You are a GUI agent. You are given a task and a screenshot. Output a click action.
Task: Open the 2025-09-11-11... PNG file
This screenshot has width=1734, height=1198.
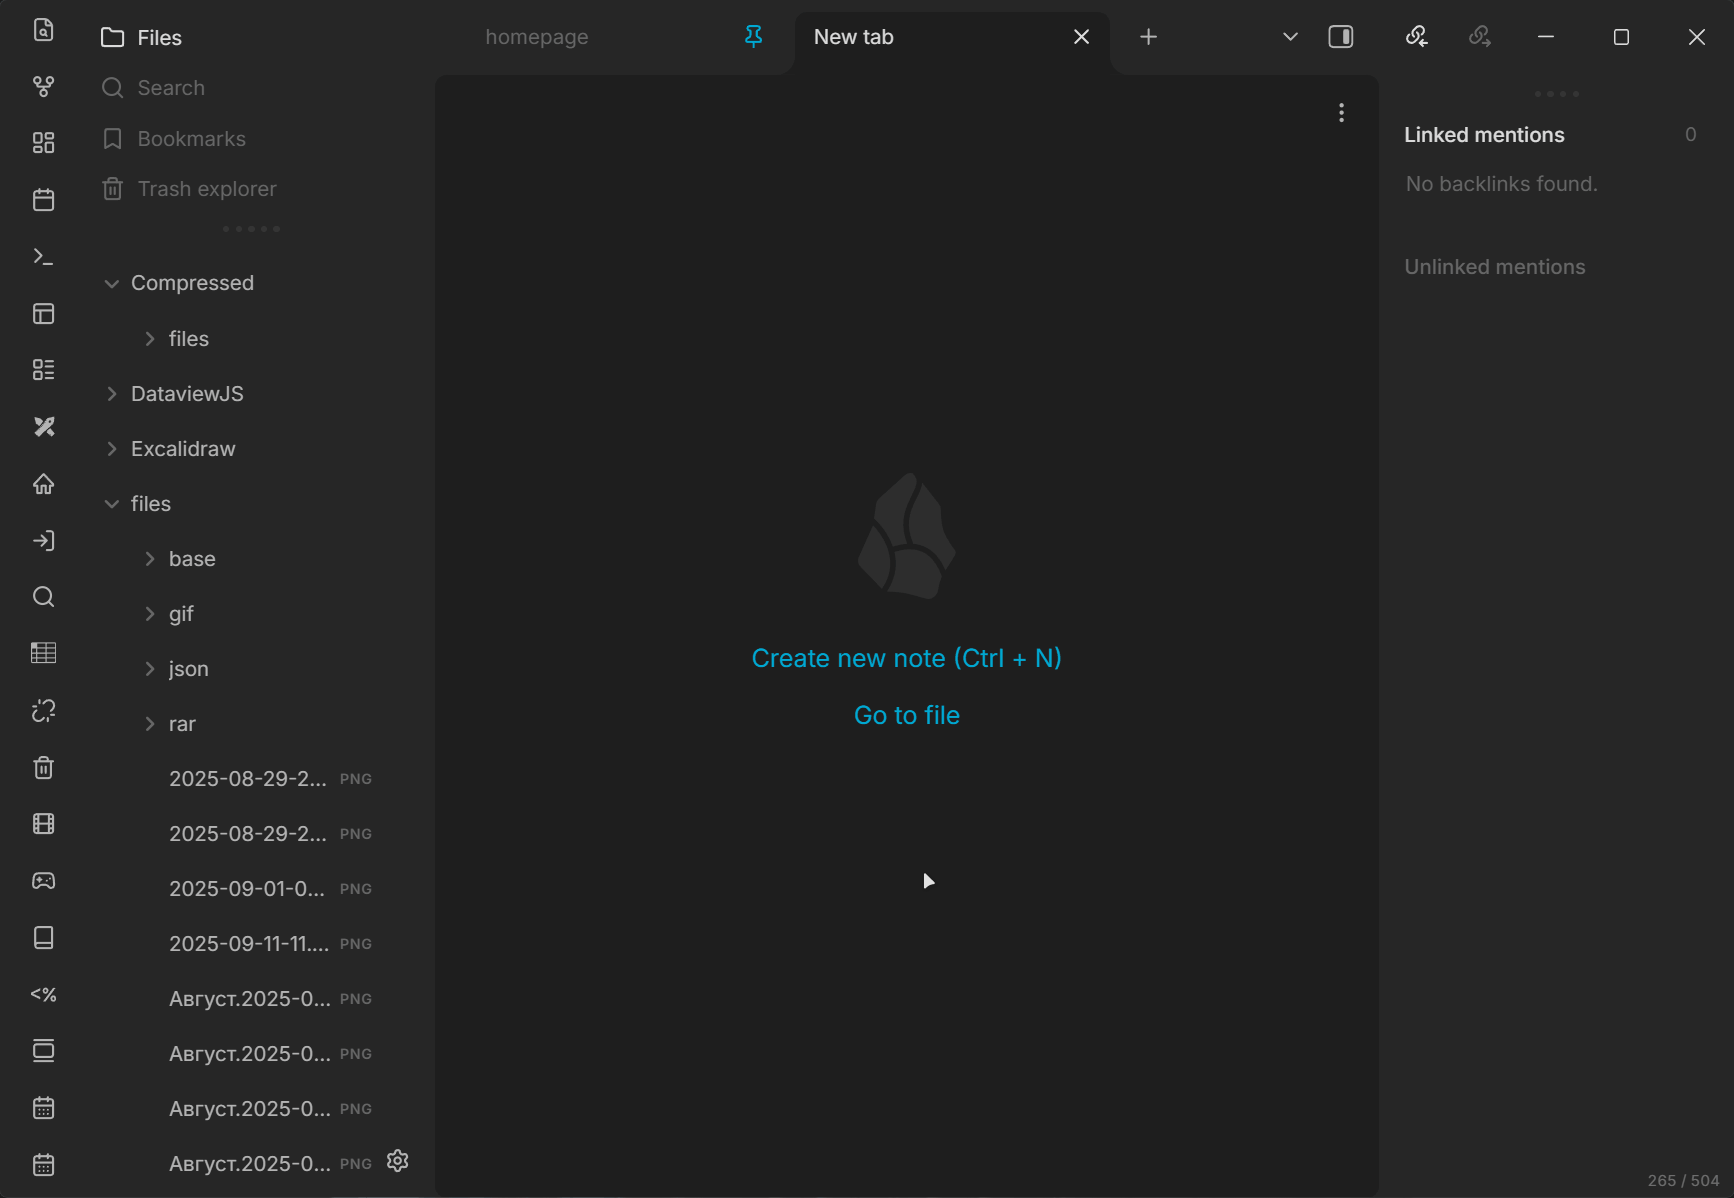(270, 944)
